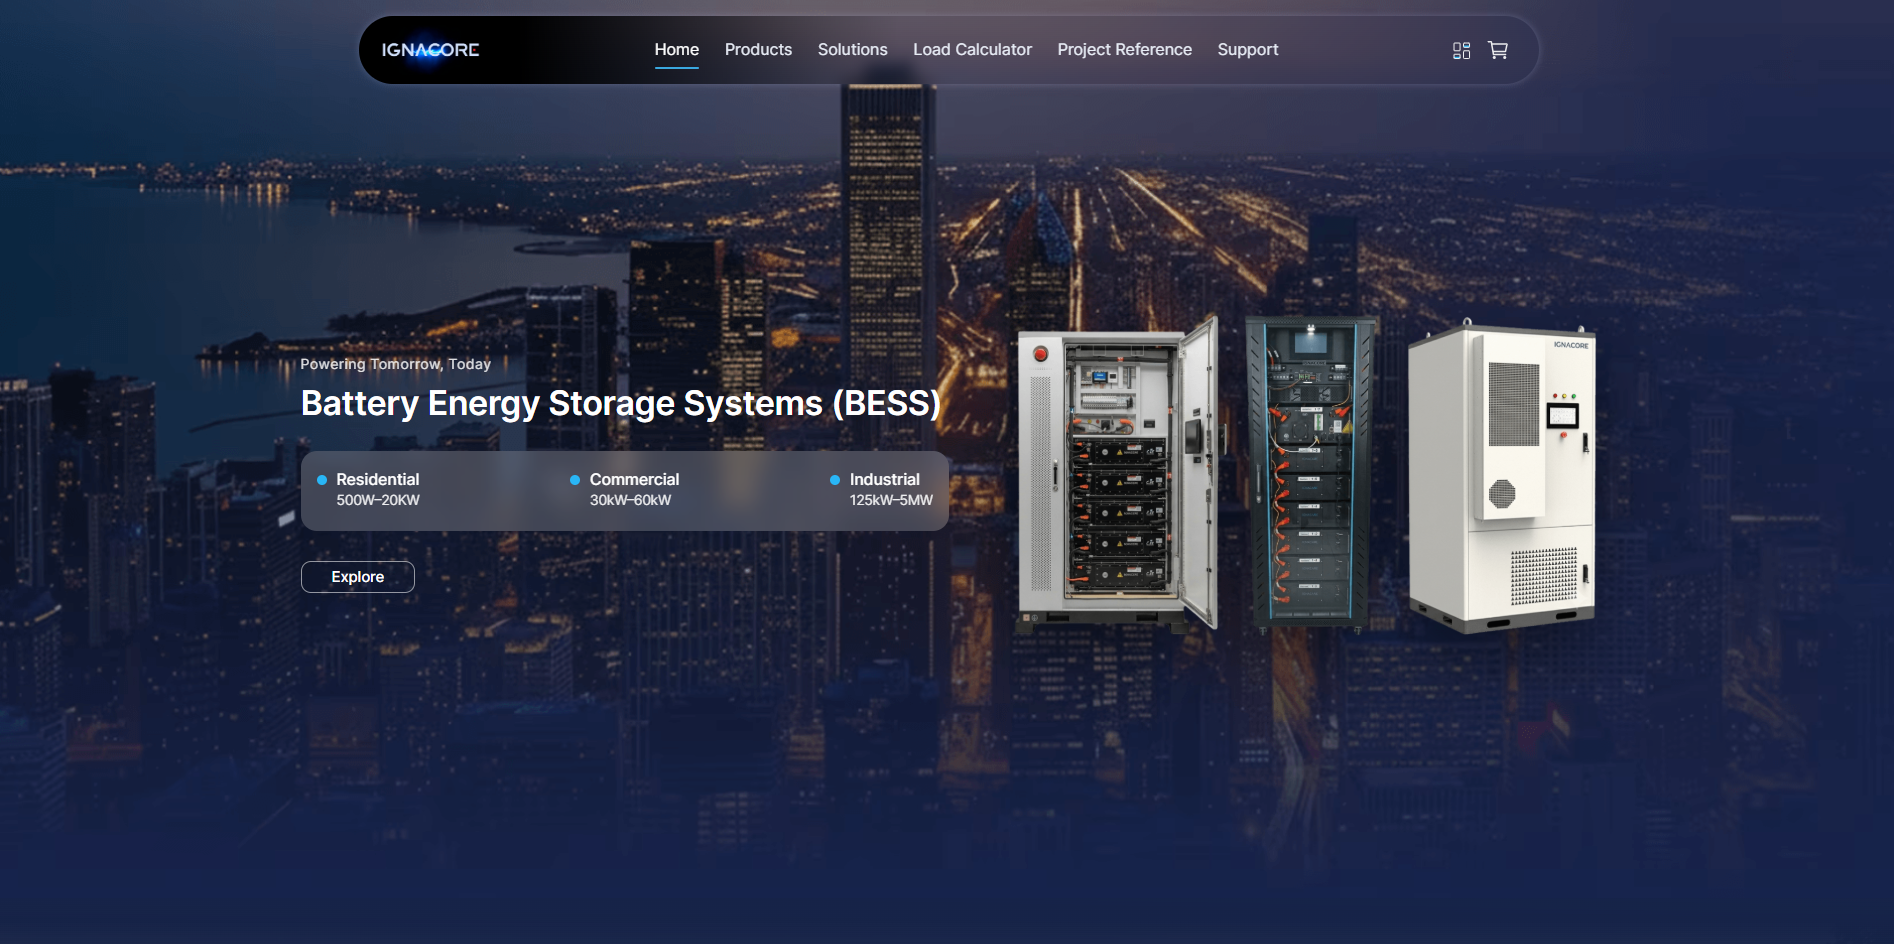Click the 'Powering Tomorrow, Today' tagline

point(396,364)
